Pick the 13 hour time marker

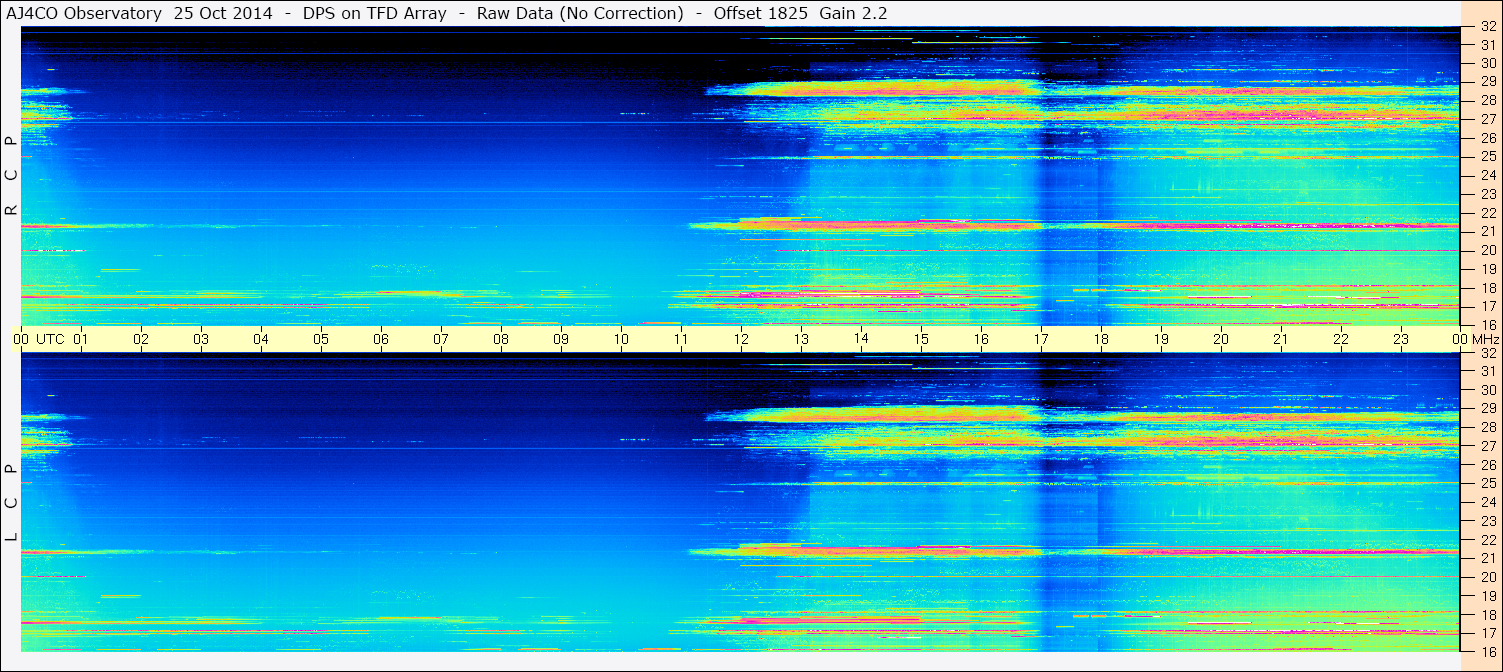[801, 339]
